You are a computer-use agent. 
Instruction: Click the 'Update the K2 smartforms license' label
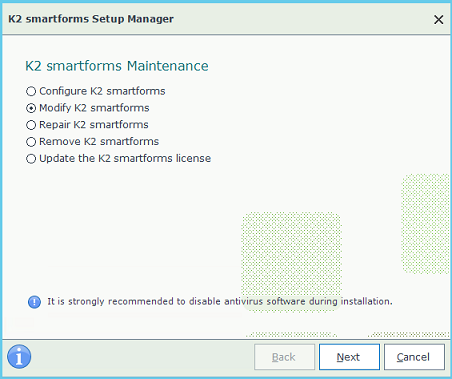pyautogui.click(x=125, y=158)
